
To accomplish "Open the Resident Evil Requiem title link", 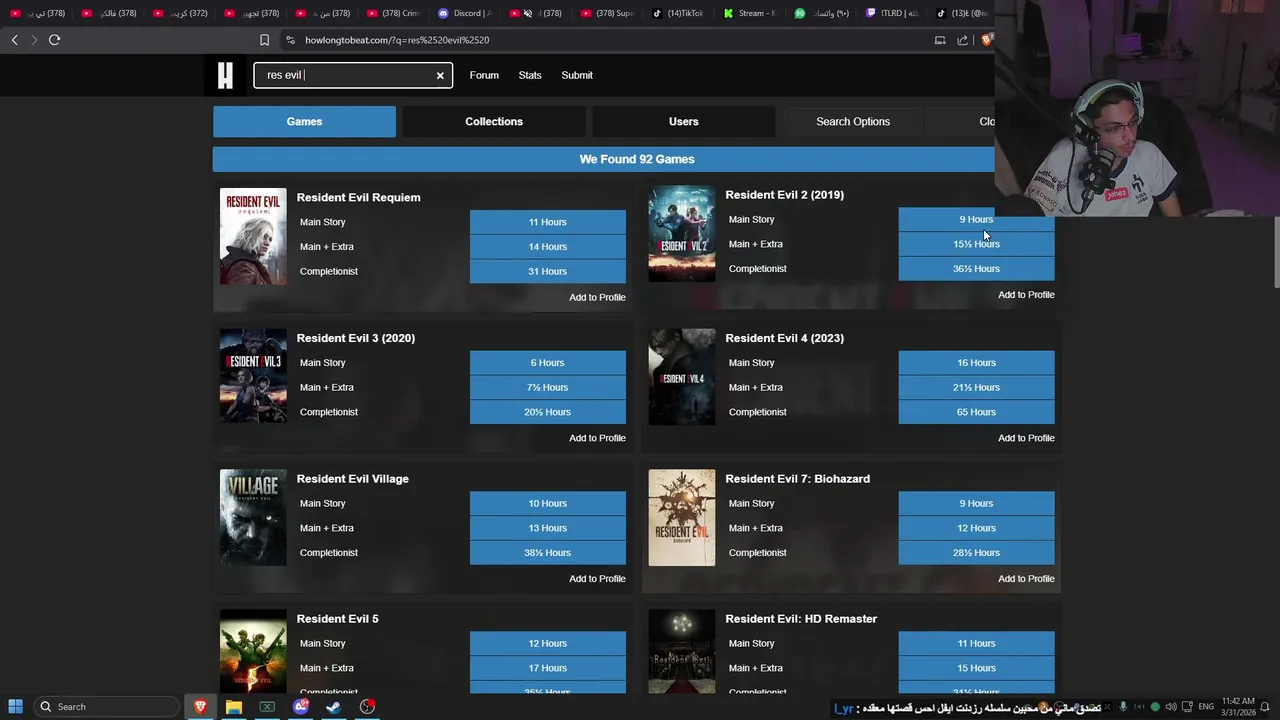I will 358,197.
